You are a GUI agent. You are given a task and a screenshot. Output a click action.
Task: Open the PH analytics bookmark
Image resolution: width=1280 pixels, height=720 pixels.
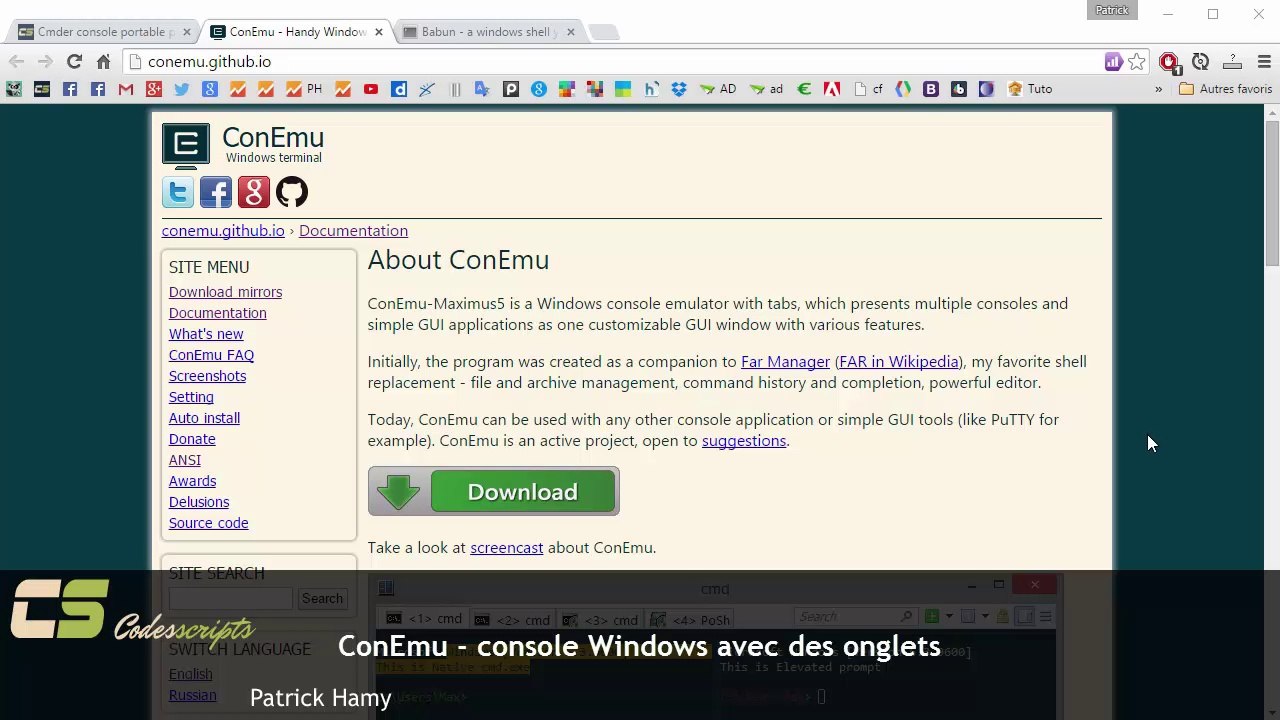tap(304, 89)
